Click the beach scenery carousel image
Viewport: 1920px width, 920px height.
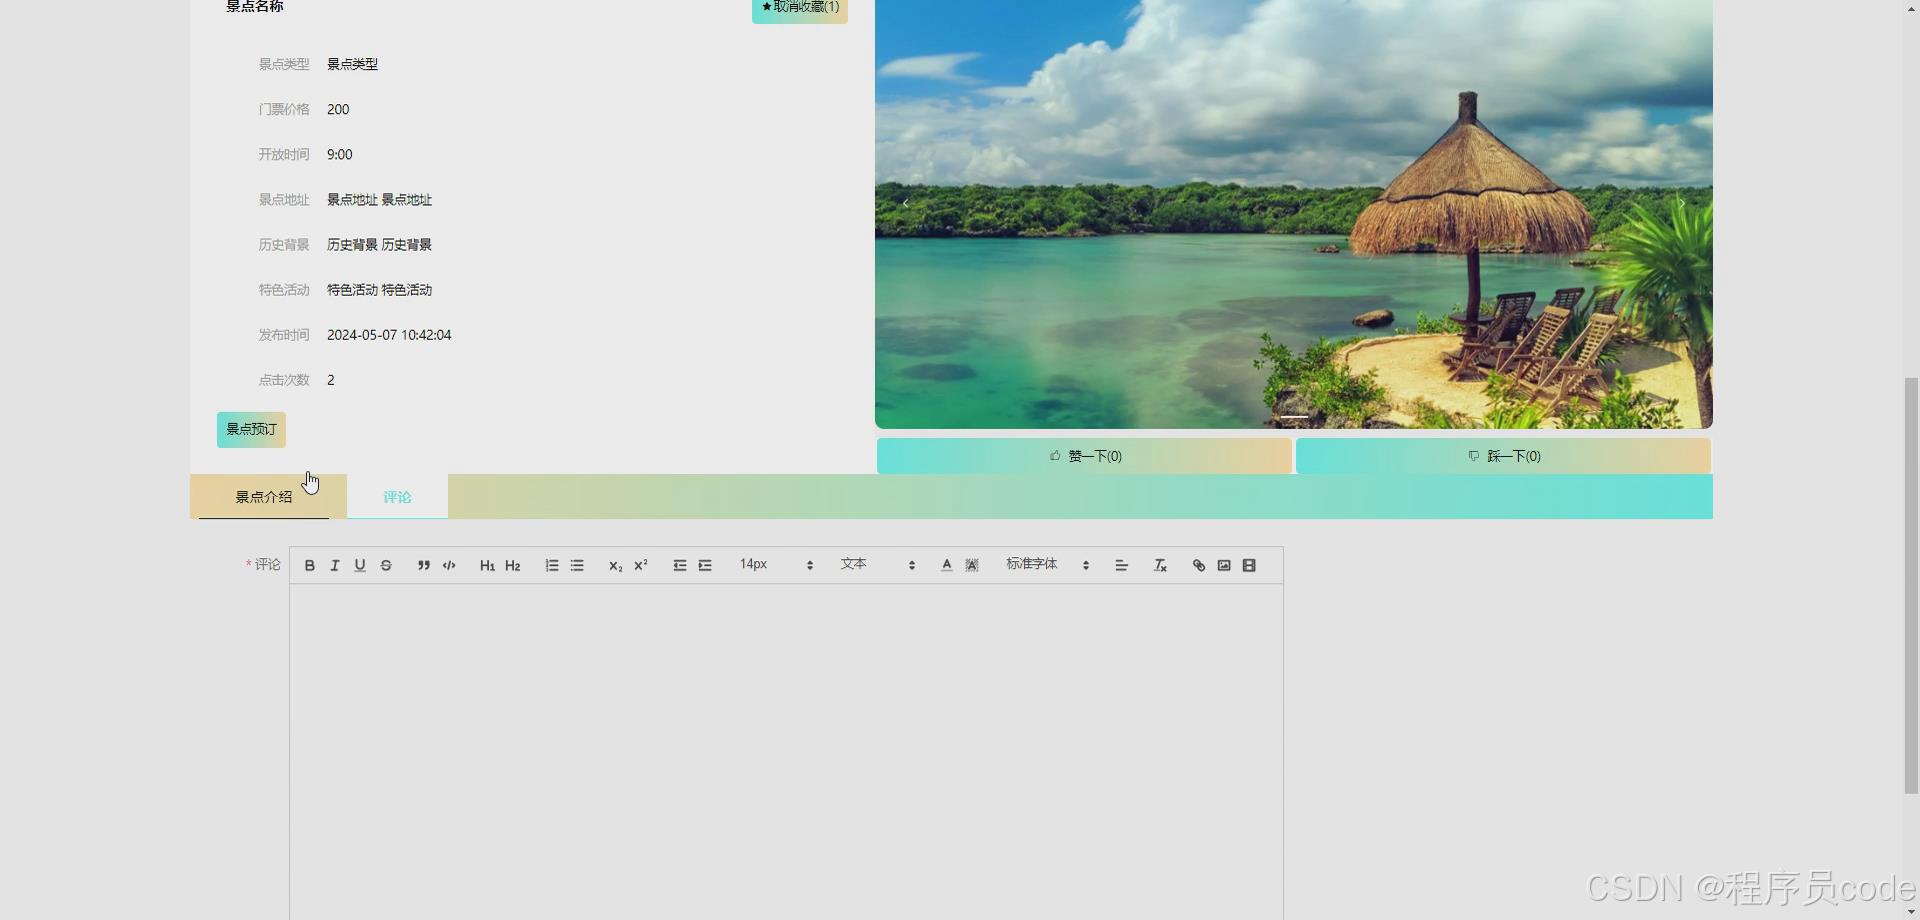[x=1294, y=214]
